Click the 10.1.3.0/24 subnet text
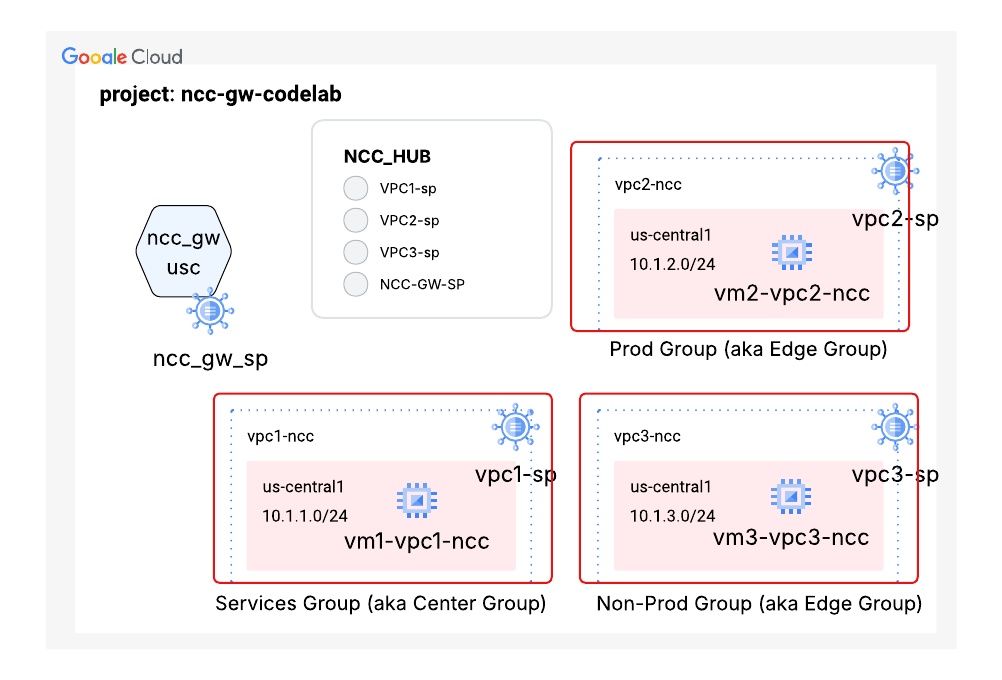Viewport: 1002px width, 680px height. (x=673, y=516)
